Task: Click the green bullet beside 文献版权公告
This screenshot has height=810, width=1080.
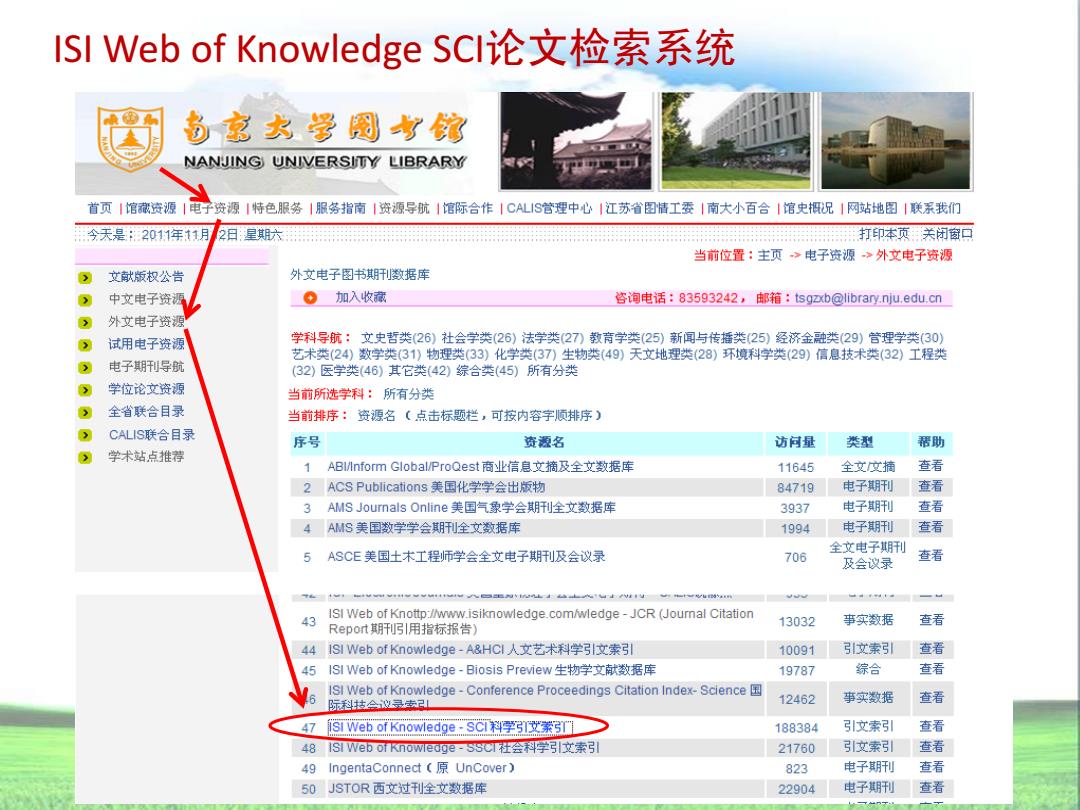Action: [85, 278]
